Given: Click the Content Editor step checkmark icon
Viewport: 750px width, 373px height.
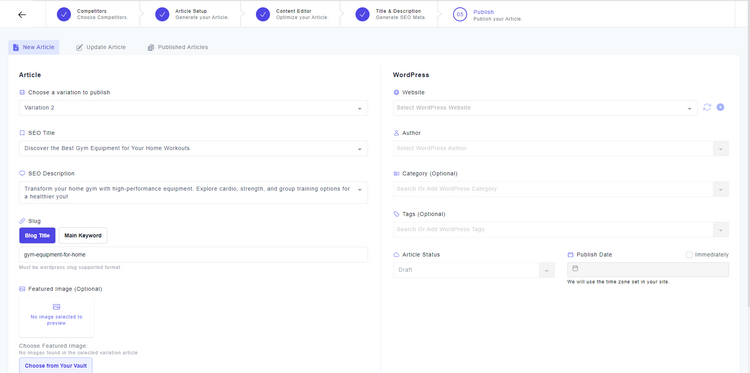Looking at the screenshot, I should click(263, 14).
